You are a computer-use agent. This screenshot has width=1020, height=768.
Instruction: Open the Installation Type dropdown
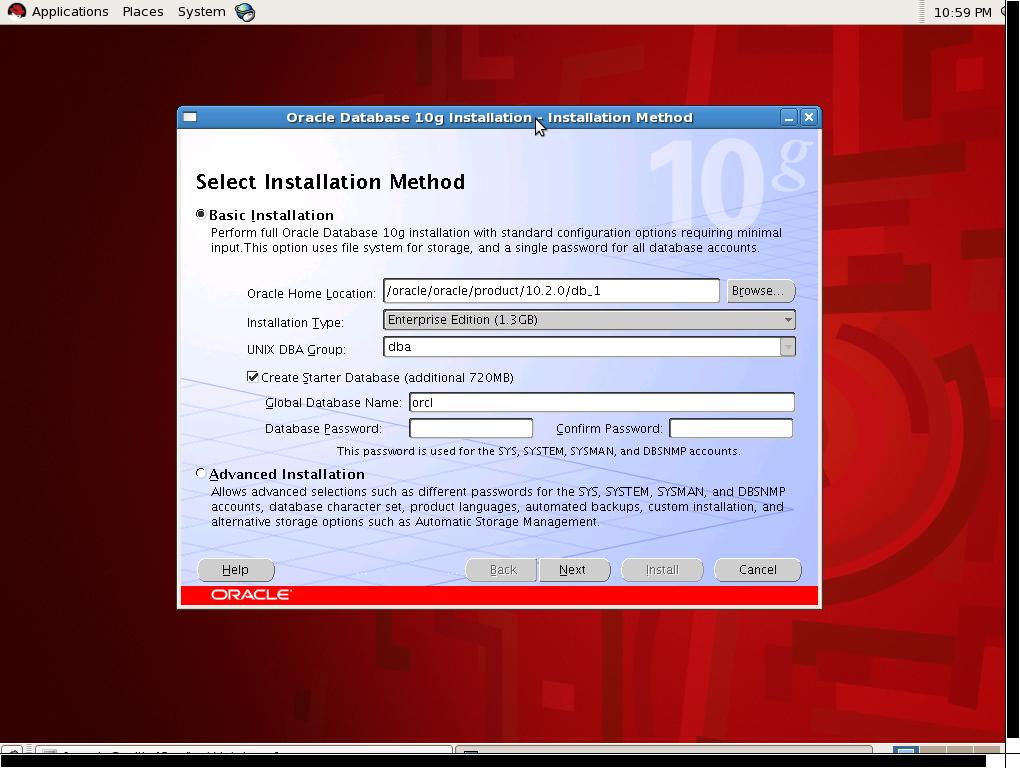coord(589,319)
